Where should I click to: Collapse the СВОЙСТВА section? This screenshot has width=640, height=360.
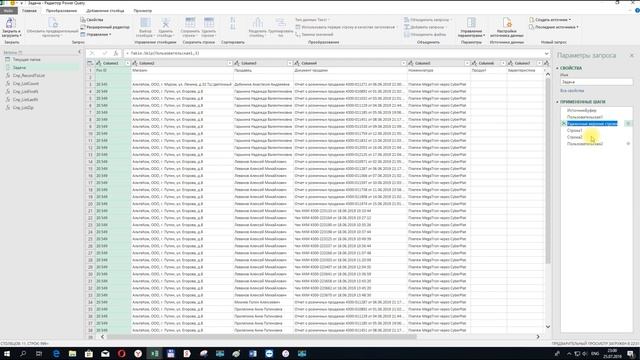(x=558, y=68)
